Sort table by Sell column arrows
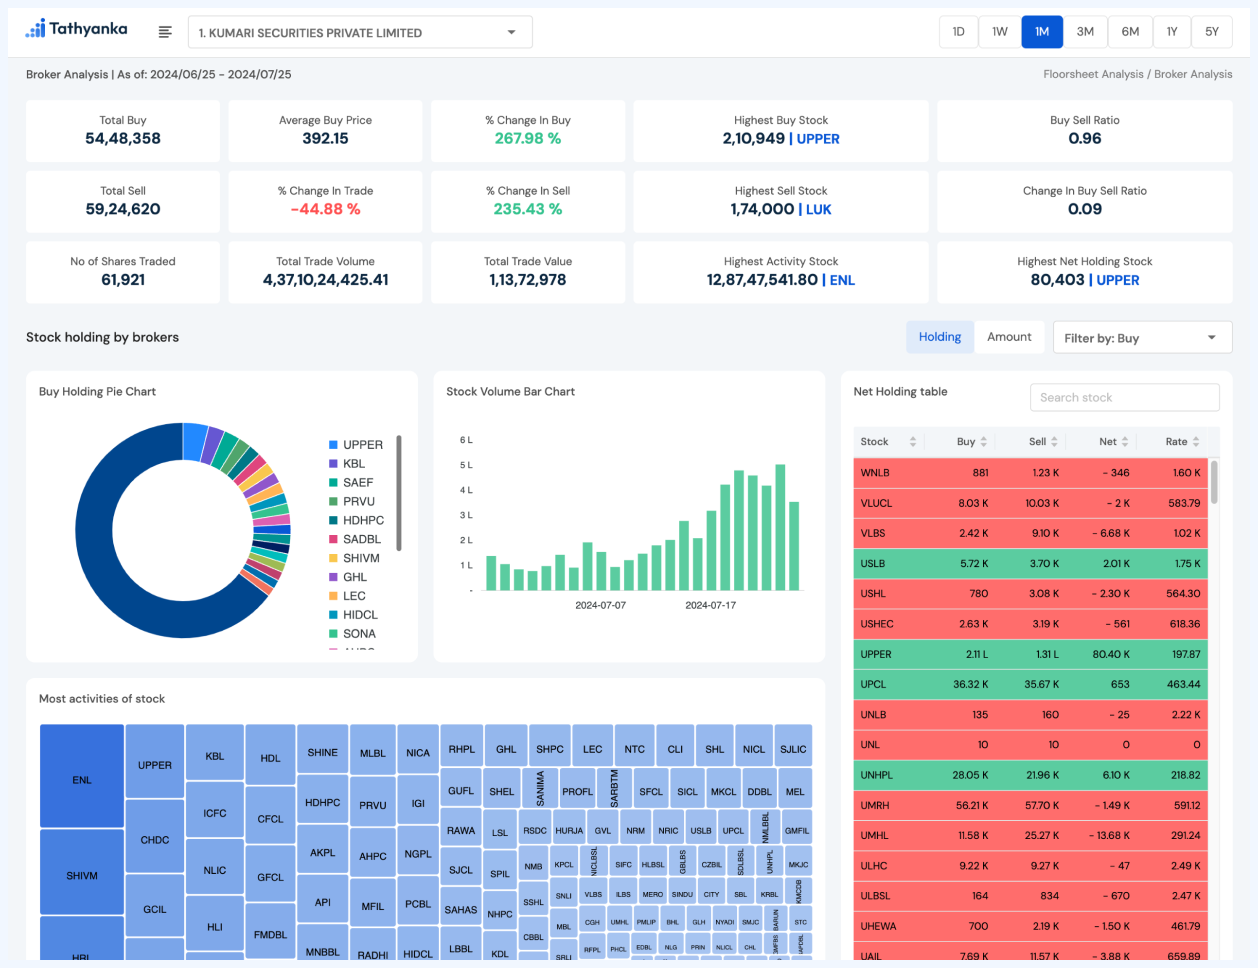This screenshot has height=968, width=1258. click(x=1054, y=442)
